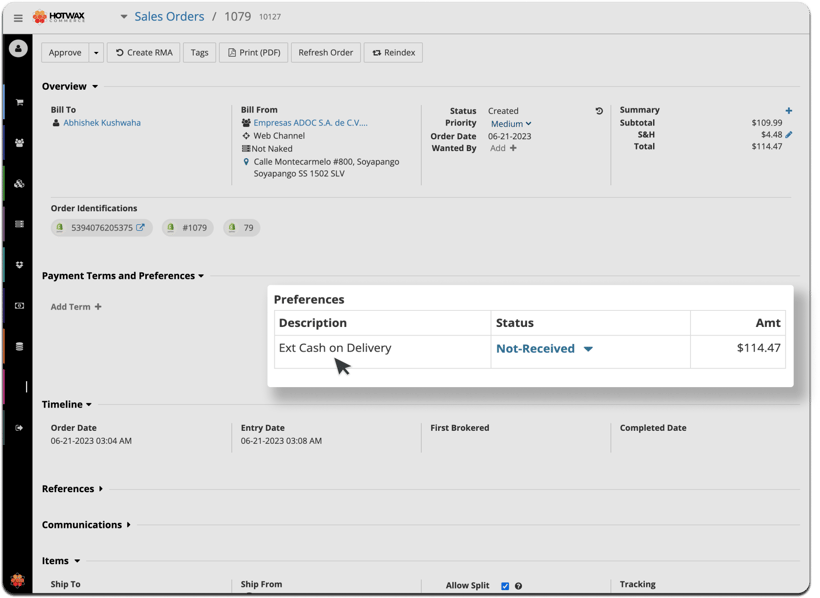Viewport: 820px width, 598px height.
Task: Click the sign-out icon in sidebar
Action: tap(19, 428)
